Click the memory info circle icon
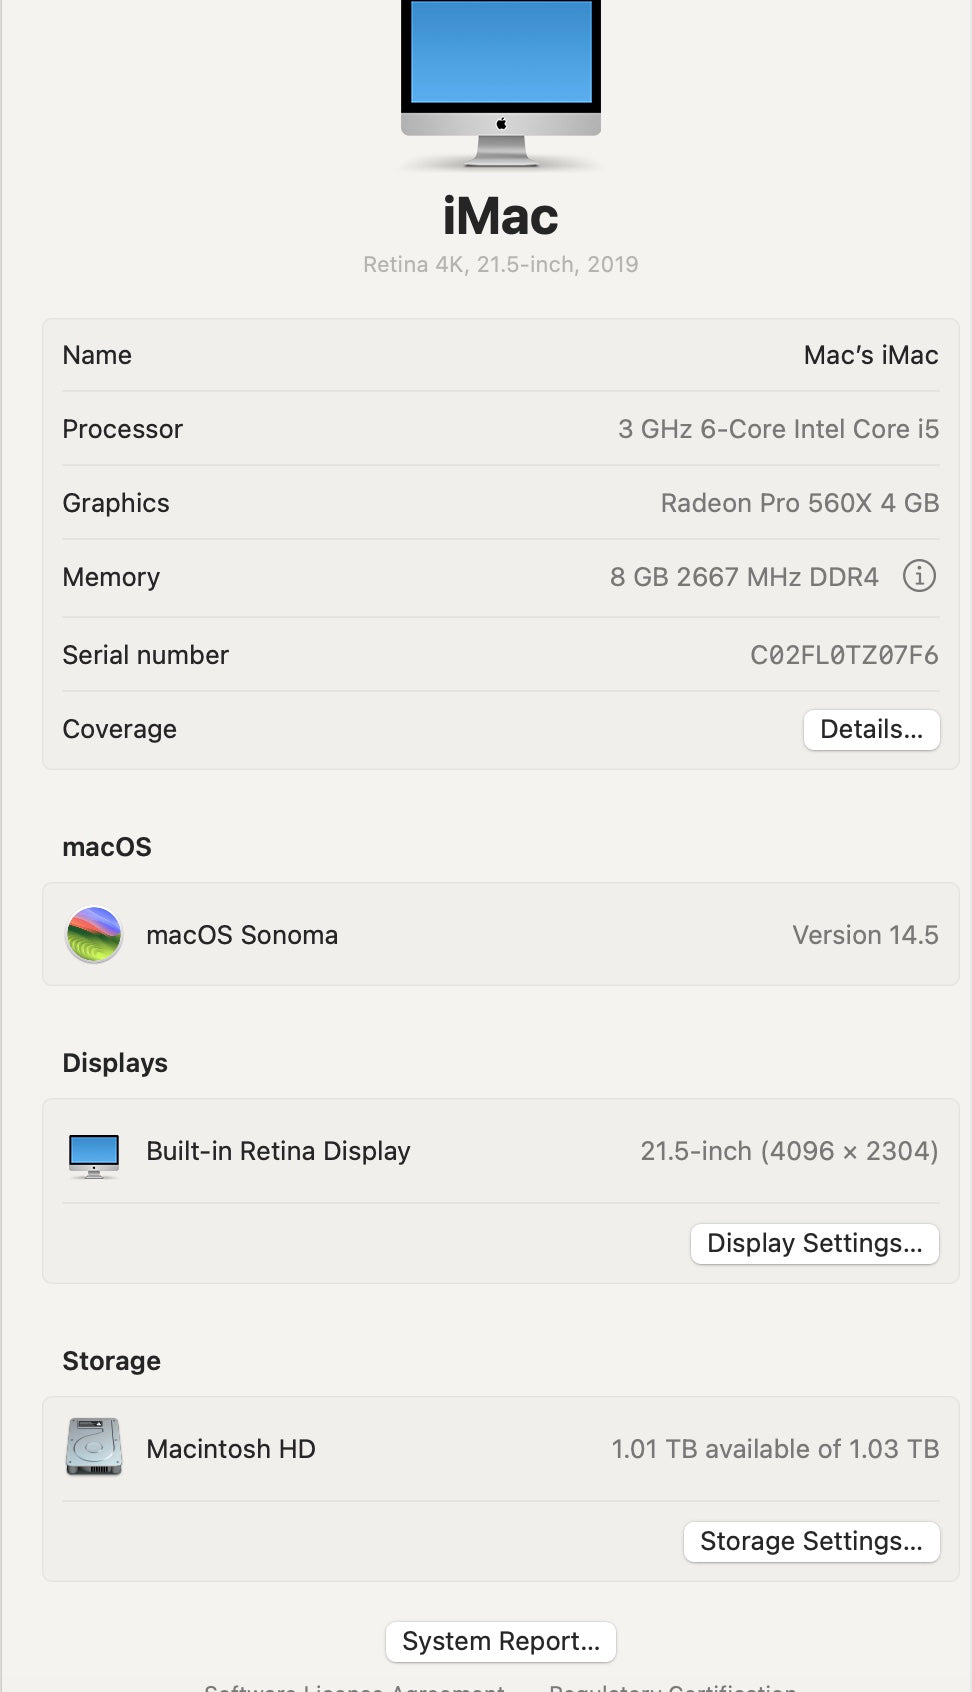This screenshot has width=972, height=1692. point(919,576)
